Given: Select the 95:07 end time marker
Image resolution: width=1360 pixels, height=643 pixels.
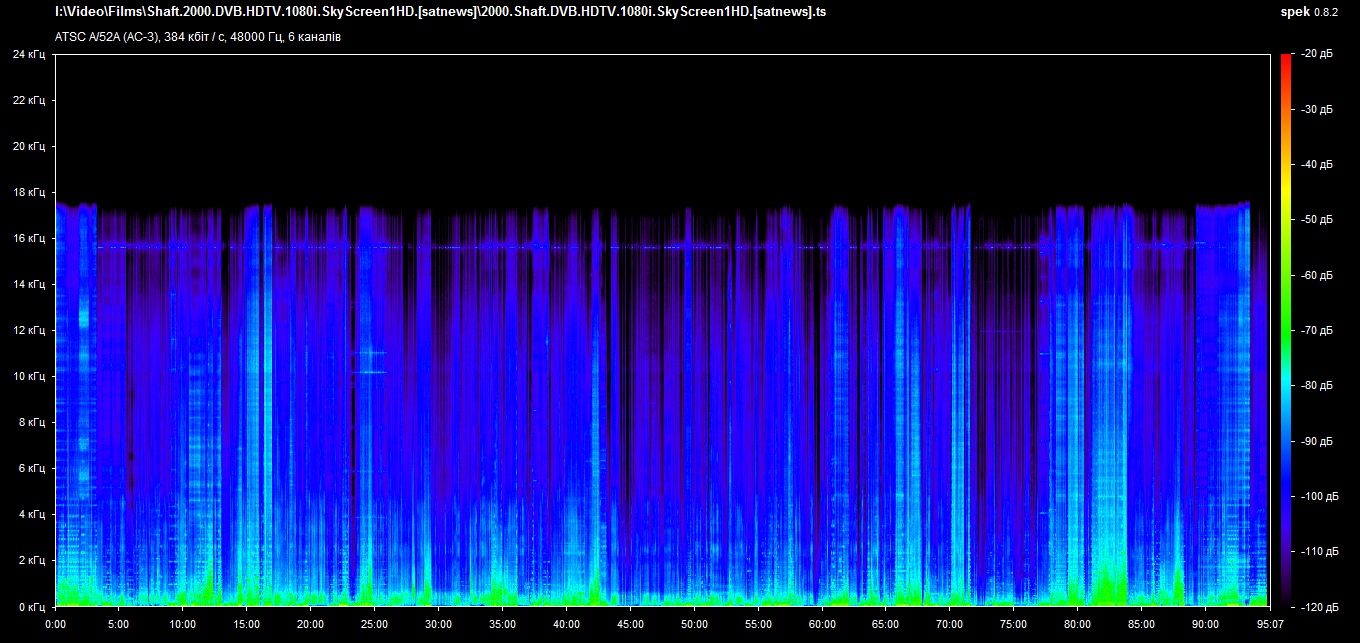Looking at the screenshot, I should coord(1269,622).
